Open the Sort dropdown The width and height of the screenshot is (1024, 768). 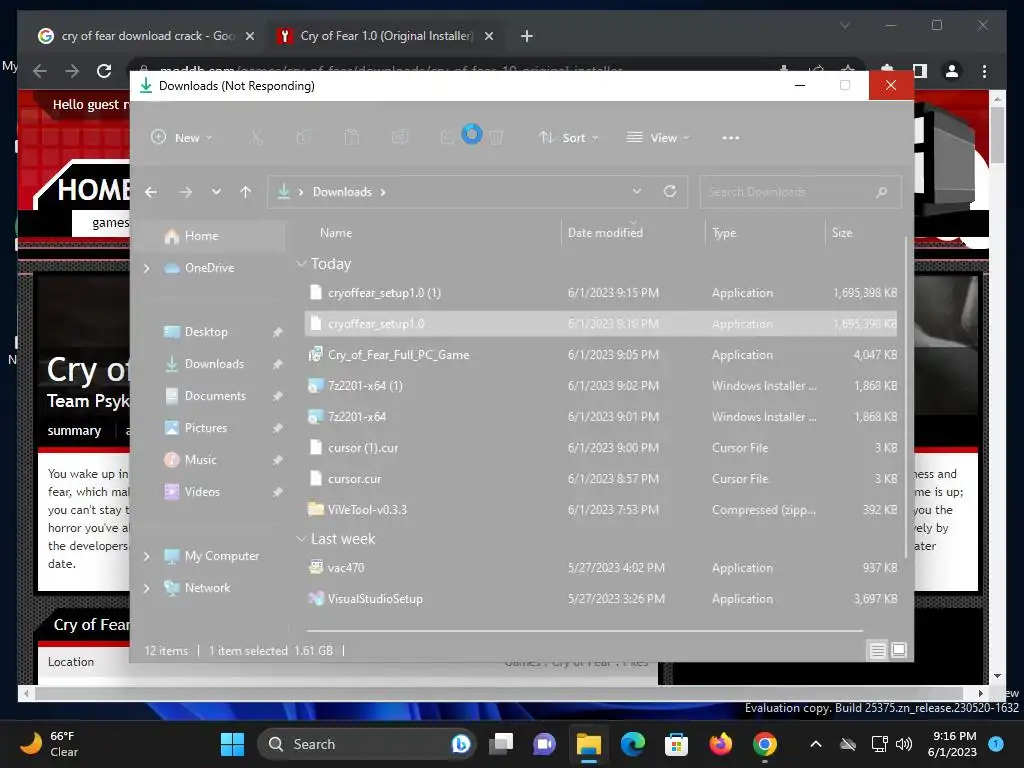[x=568, y=138]
